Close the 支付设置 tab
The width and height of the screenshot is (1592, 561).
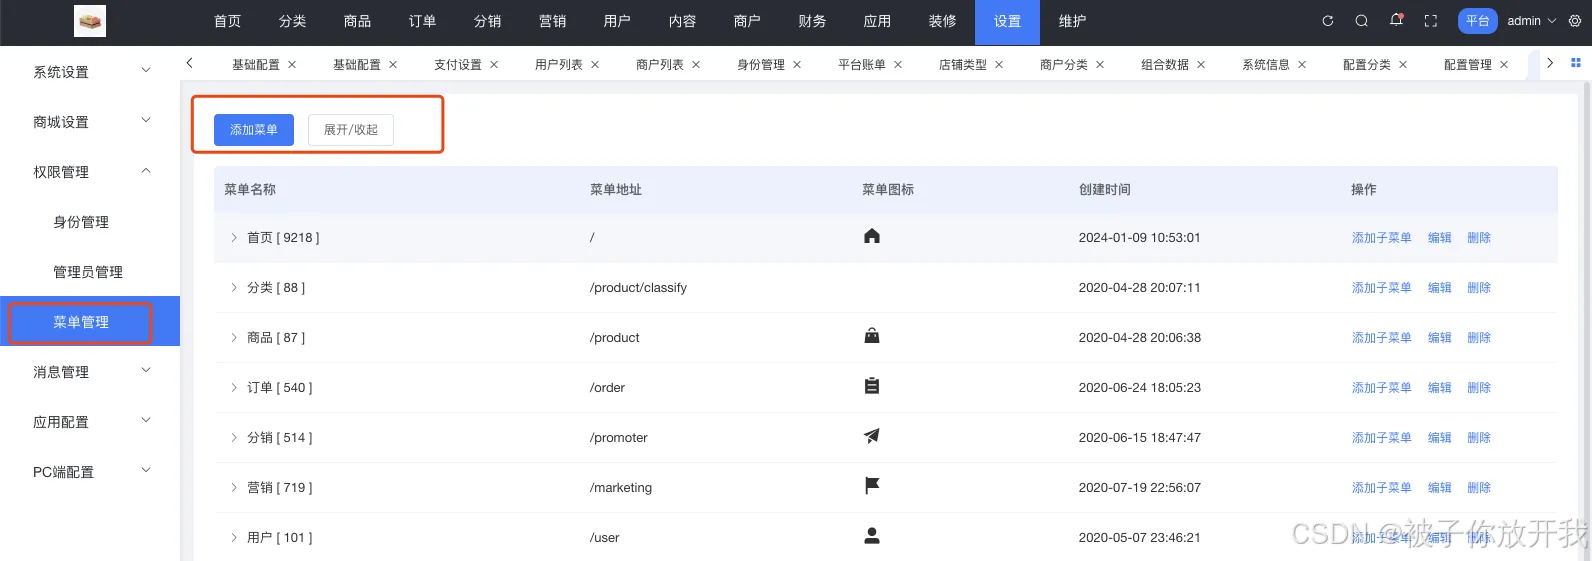pos(494,65)
